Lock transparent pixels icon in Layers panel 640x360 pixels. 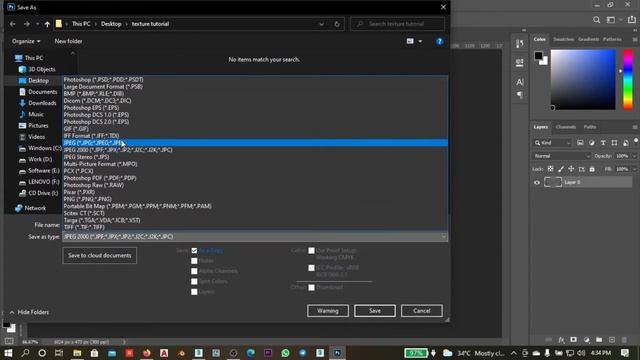(550, 169)
